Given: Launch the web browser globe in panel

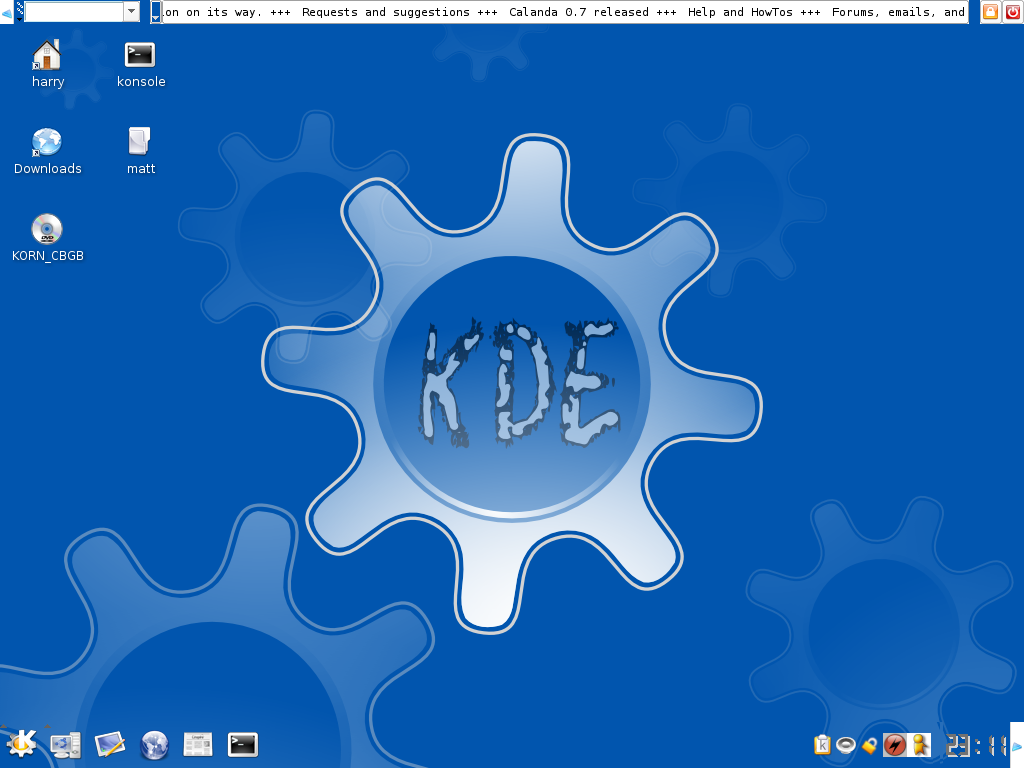Looking at the screenshot, I should click(154, 745).
